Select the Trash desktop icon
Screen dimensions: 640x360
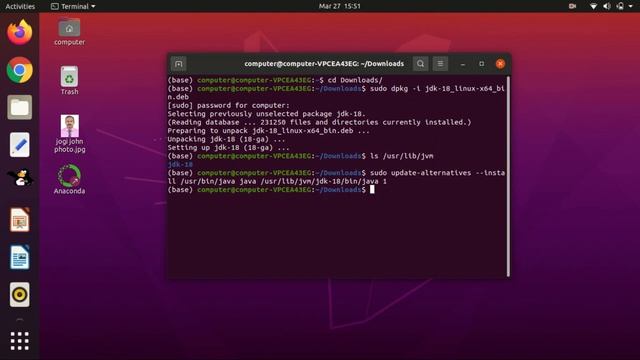pos(69,80)
